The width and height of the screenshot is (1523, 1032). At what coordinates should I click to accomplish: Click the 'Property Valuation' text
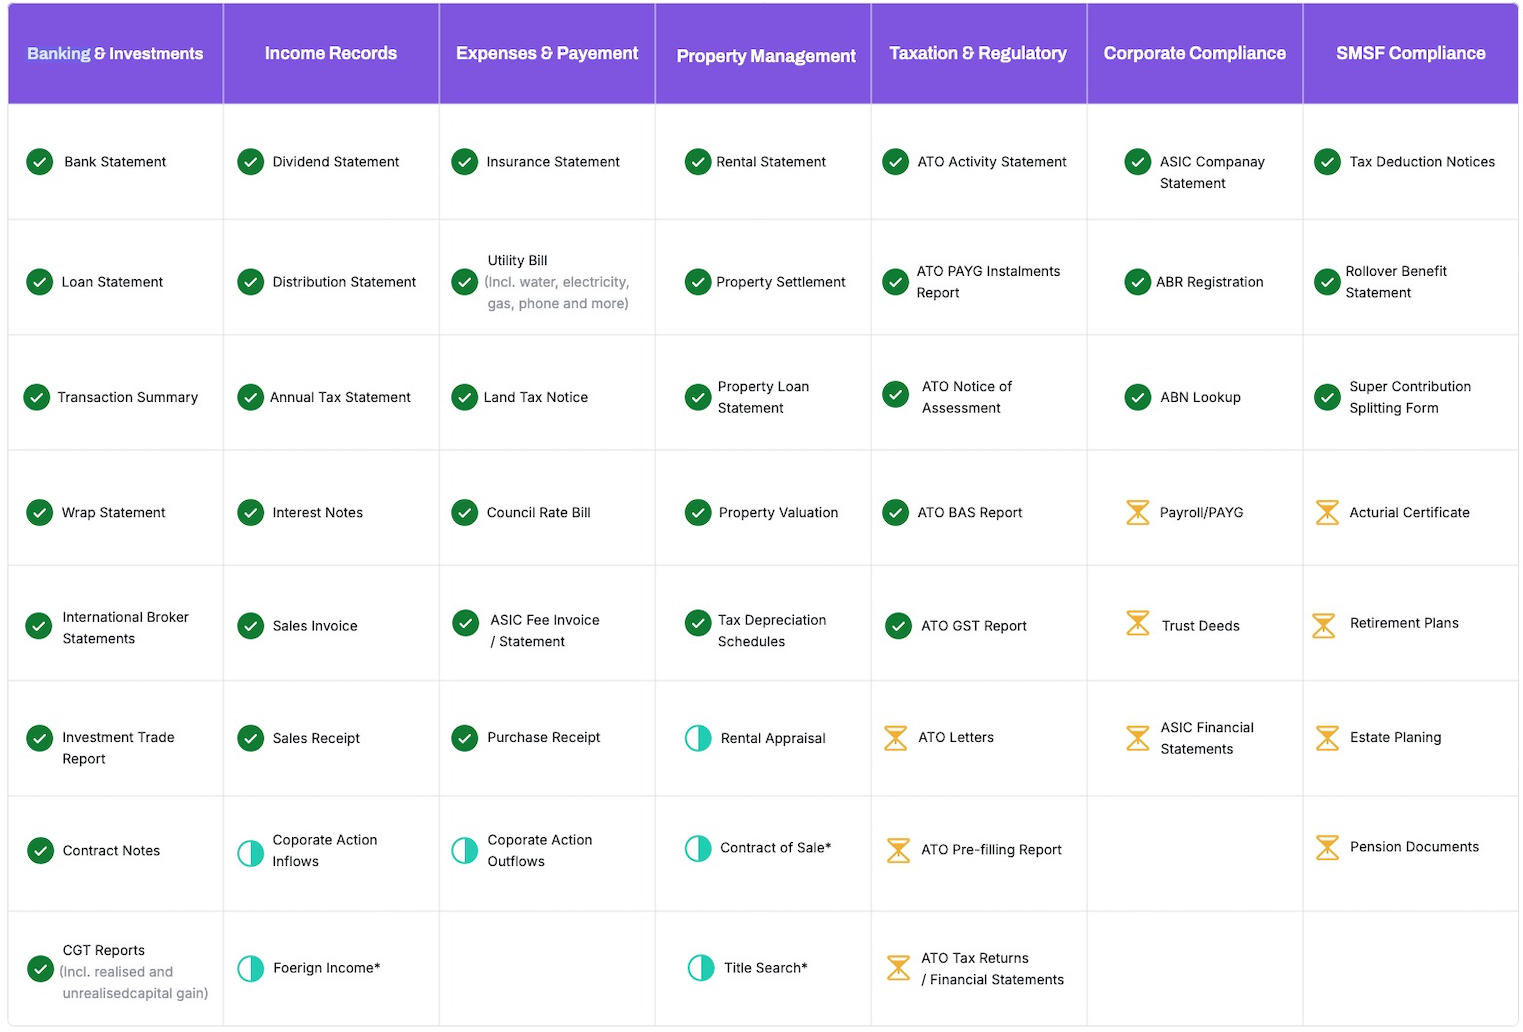(778, 512)
